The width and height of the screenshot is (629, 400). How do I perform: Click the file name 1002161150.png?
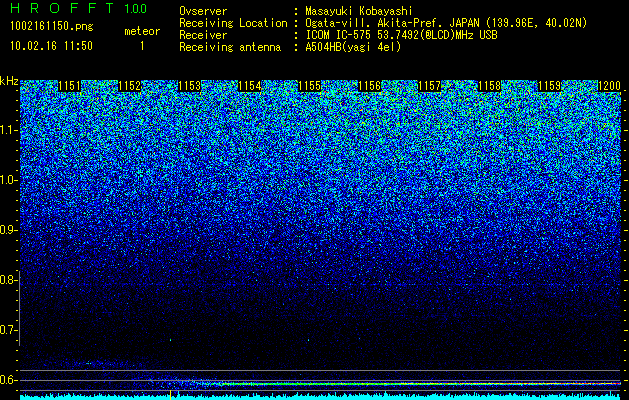(52, 27)
